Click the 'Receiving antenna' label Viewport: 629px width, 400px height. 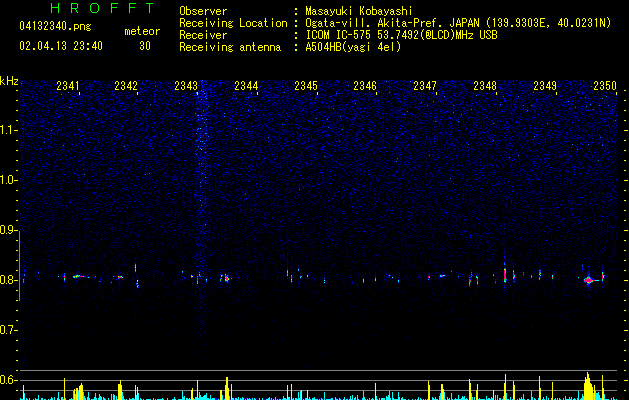pos(230,47)
